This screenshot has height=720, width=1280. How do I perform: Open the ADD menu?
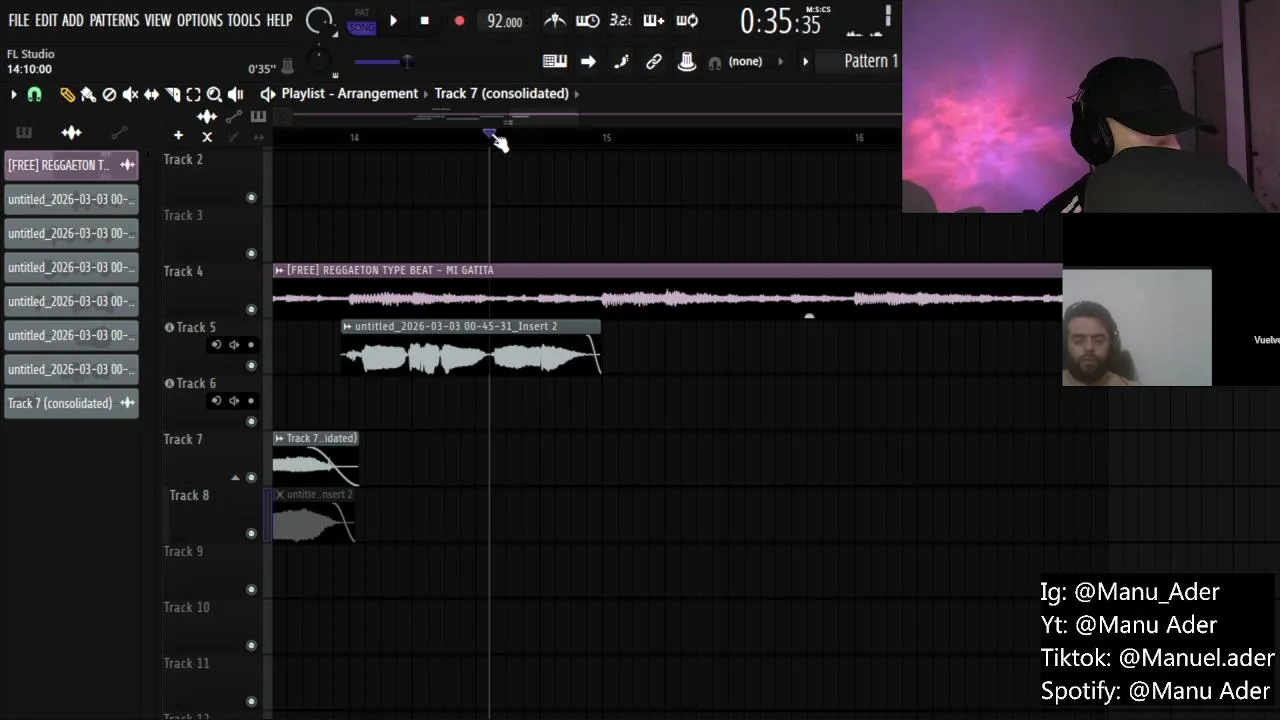72,20
